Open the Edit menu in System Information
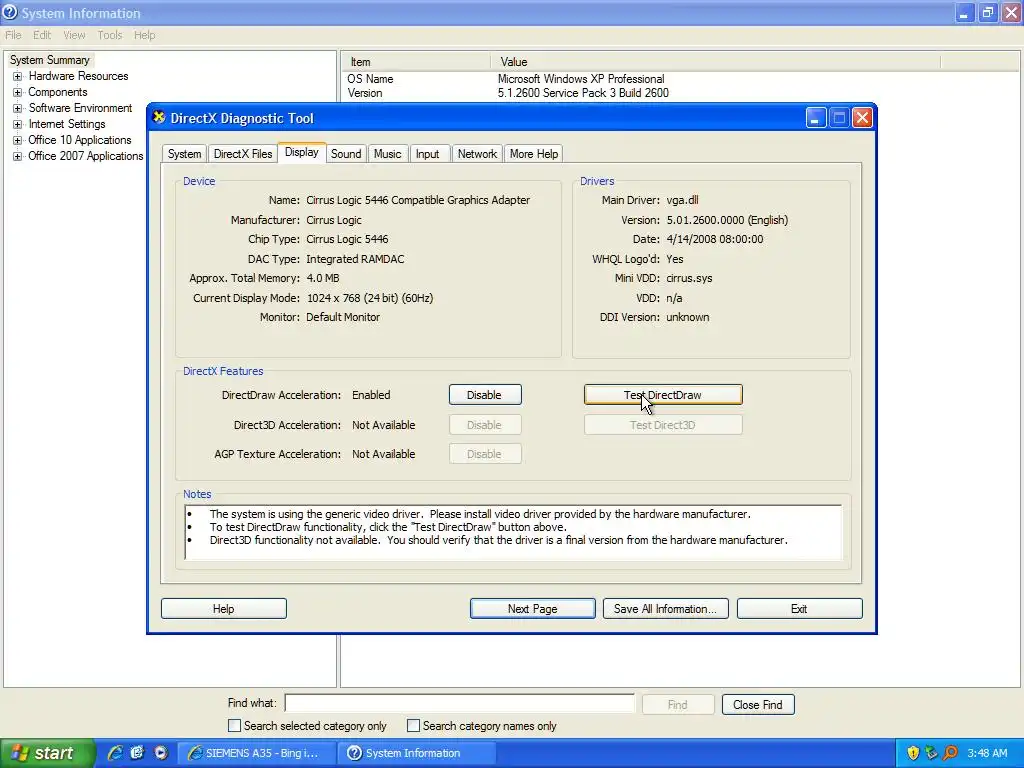Image resolution: width=1024 pixels, height=768 pixels. [42, 35]
